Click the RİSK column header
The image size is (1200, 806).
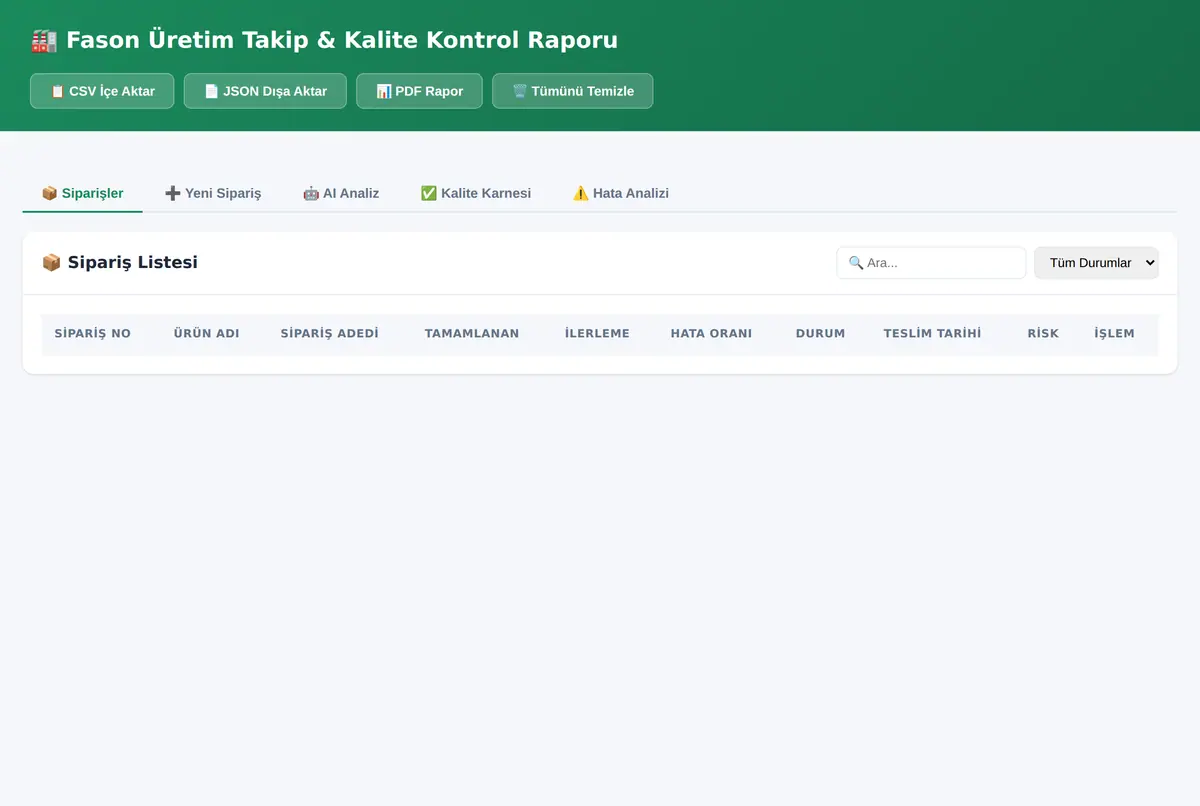(1043, 333)
